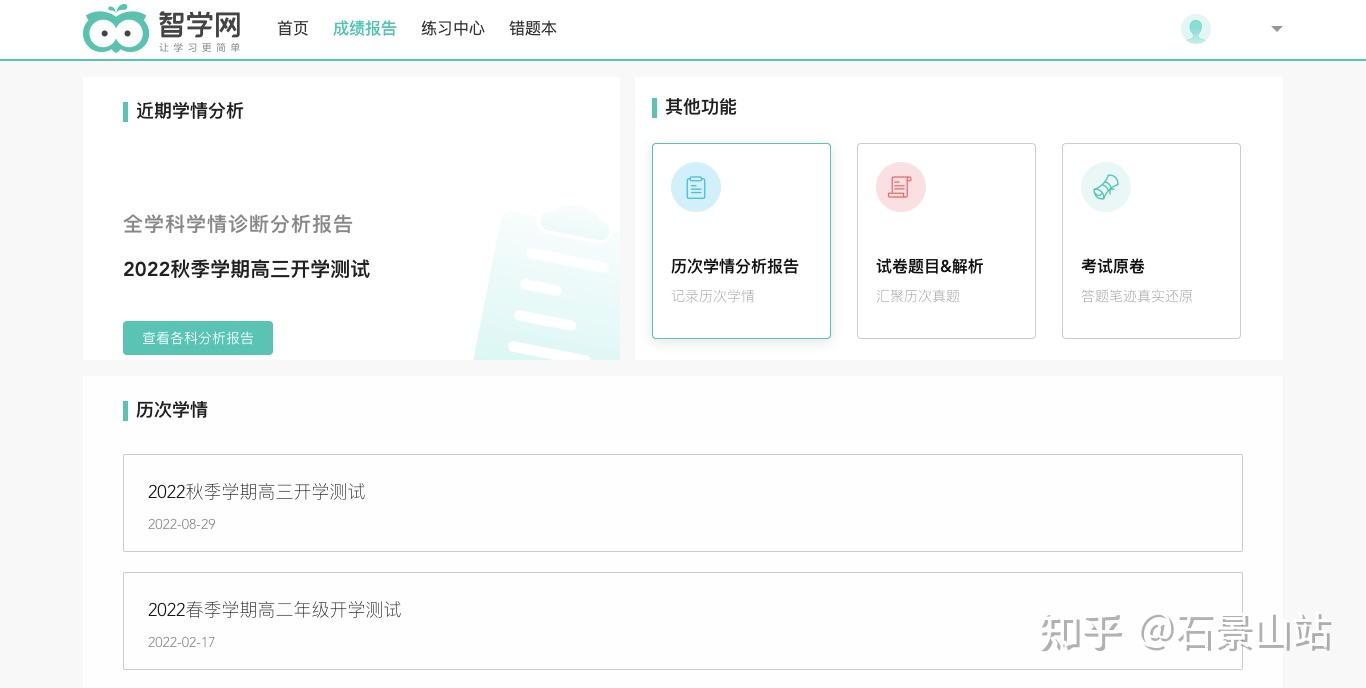Click the 智学网 owl logo
The width and height of the screenshot is (1366, 688).
coord(116,29)
